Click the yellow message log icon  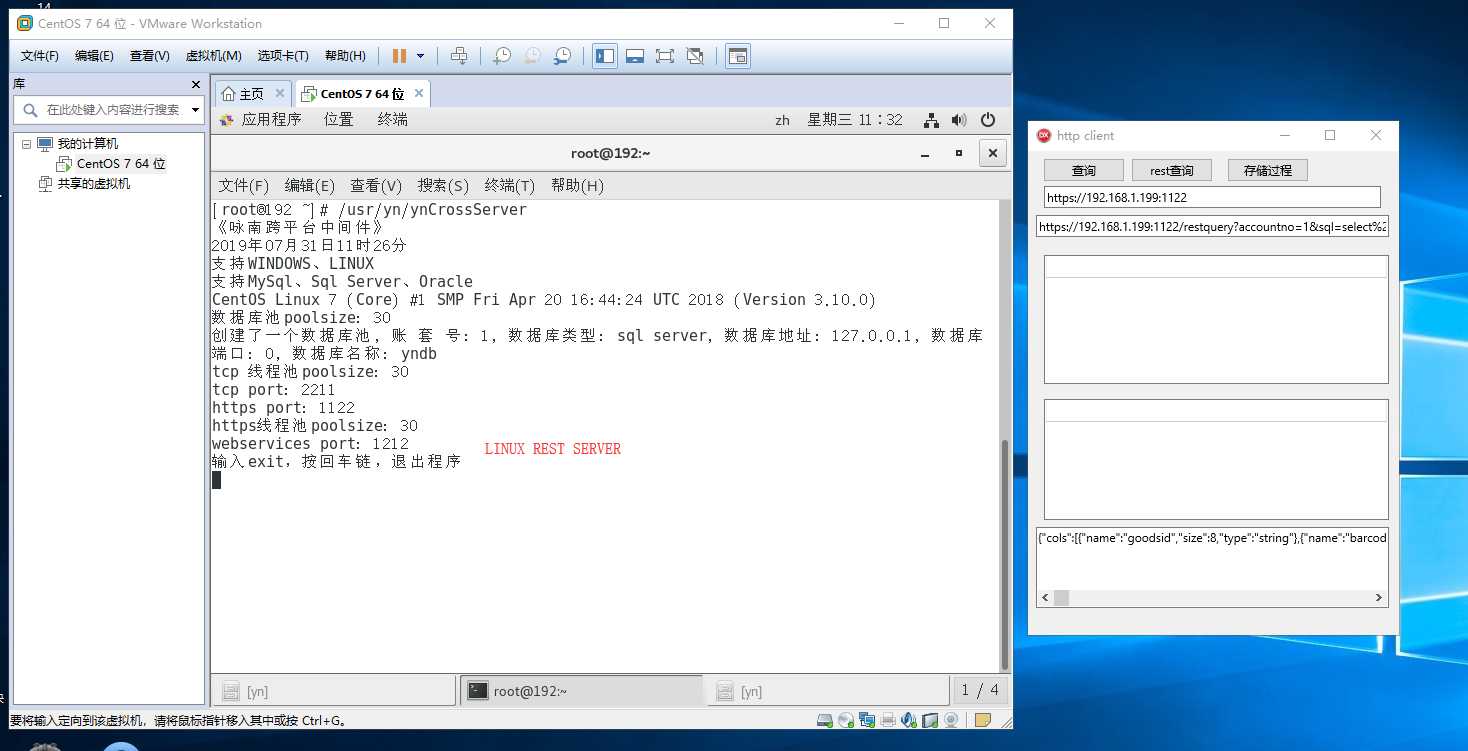click(982, 719)
